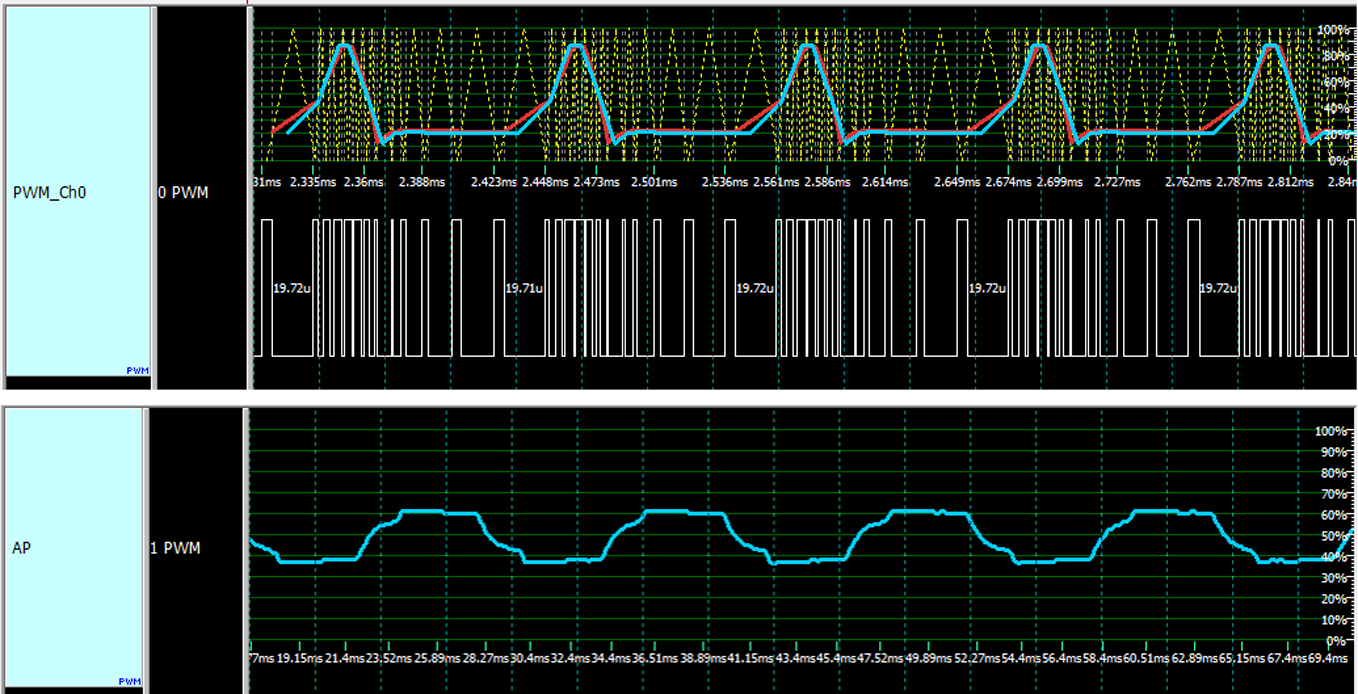This screenshot has width=1358, height=694.
Task: Click the 2.536ms time marker
Action: (x=725, y=182)
